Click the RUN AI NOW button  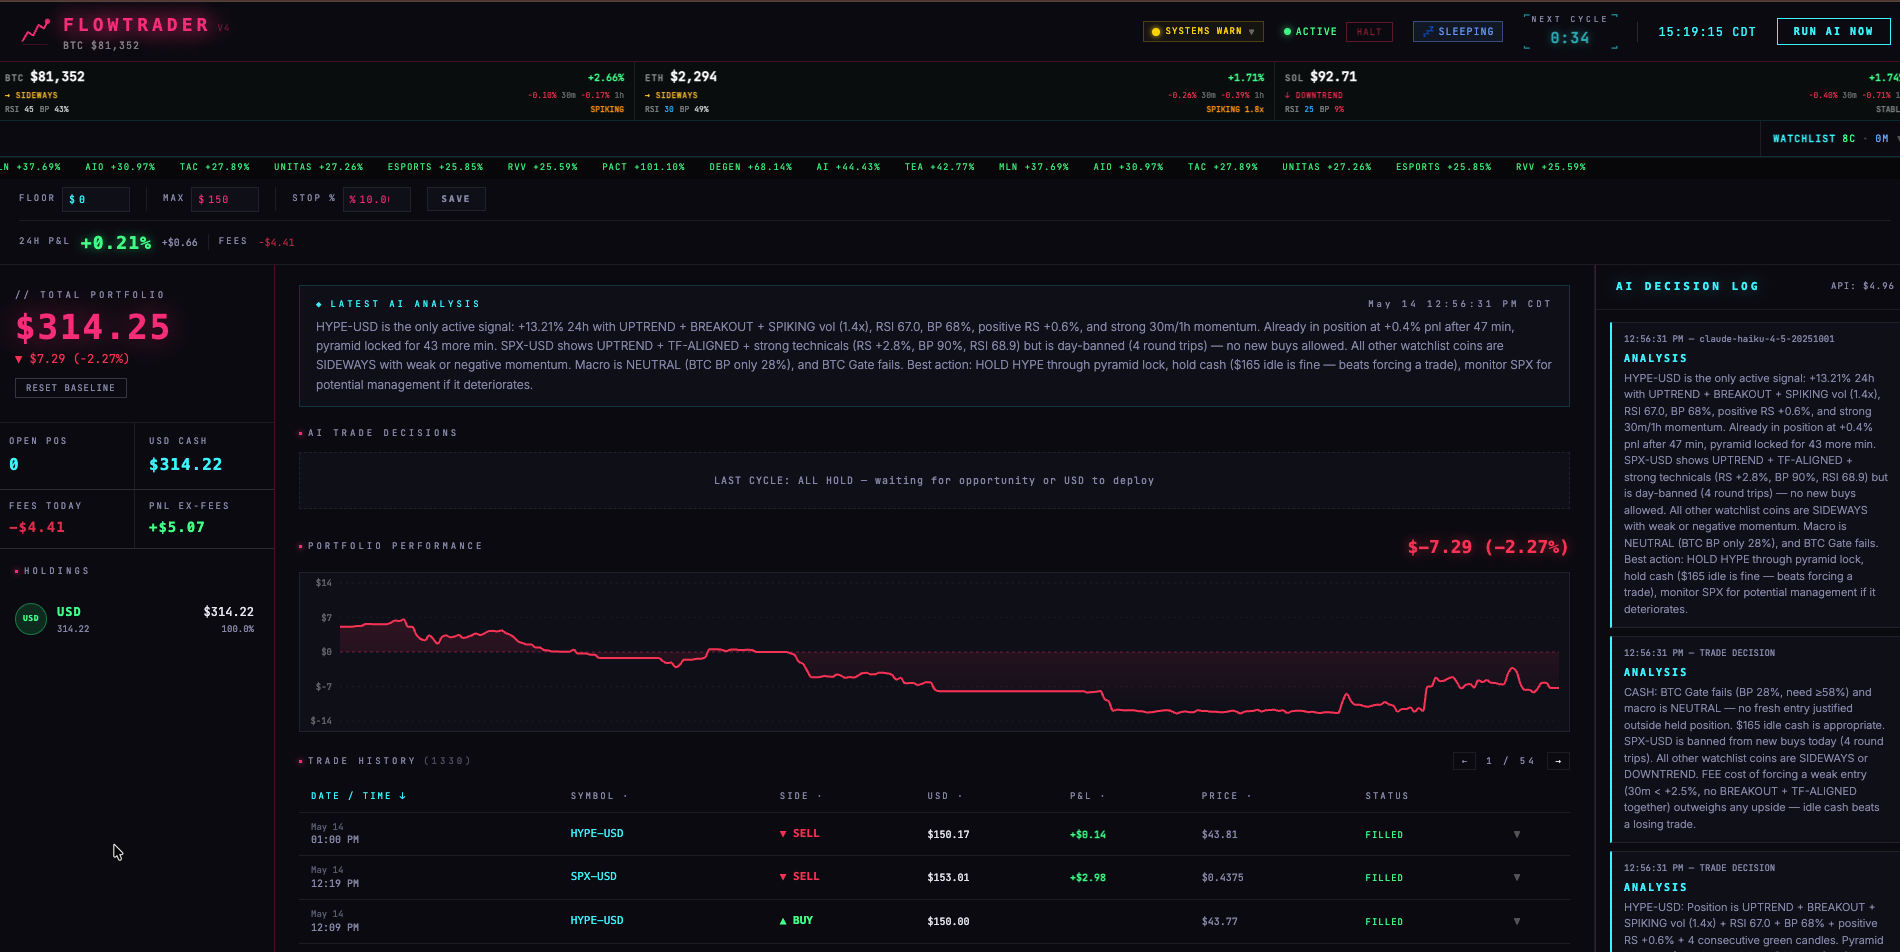coord(1833,32)
